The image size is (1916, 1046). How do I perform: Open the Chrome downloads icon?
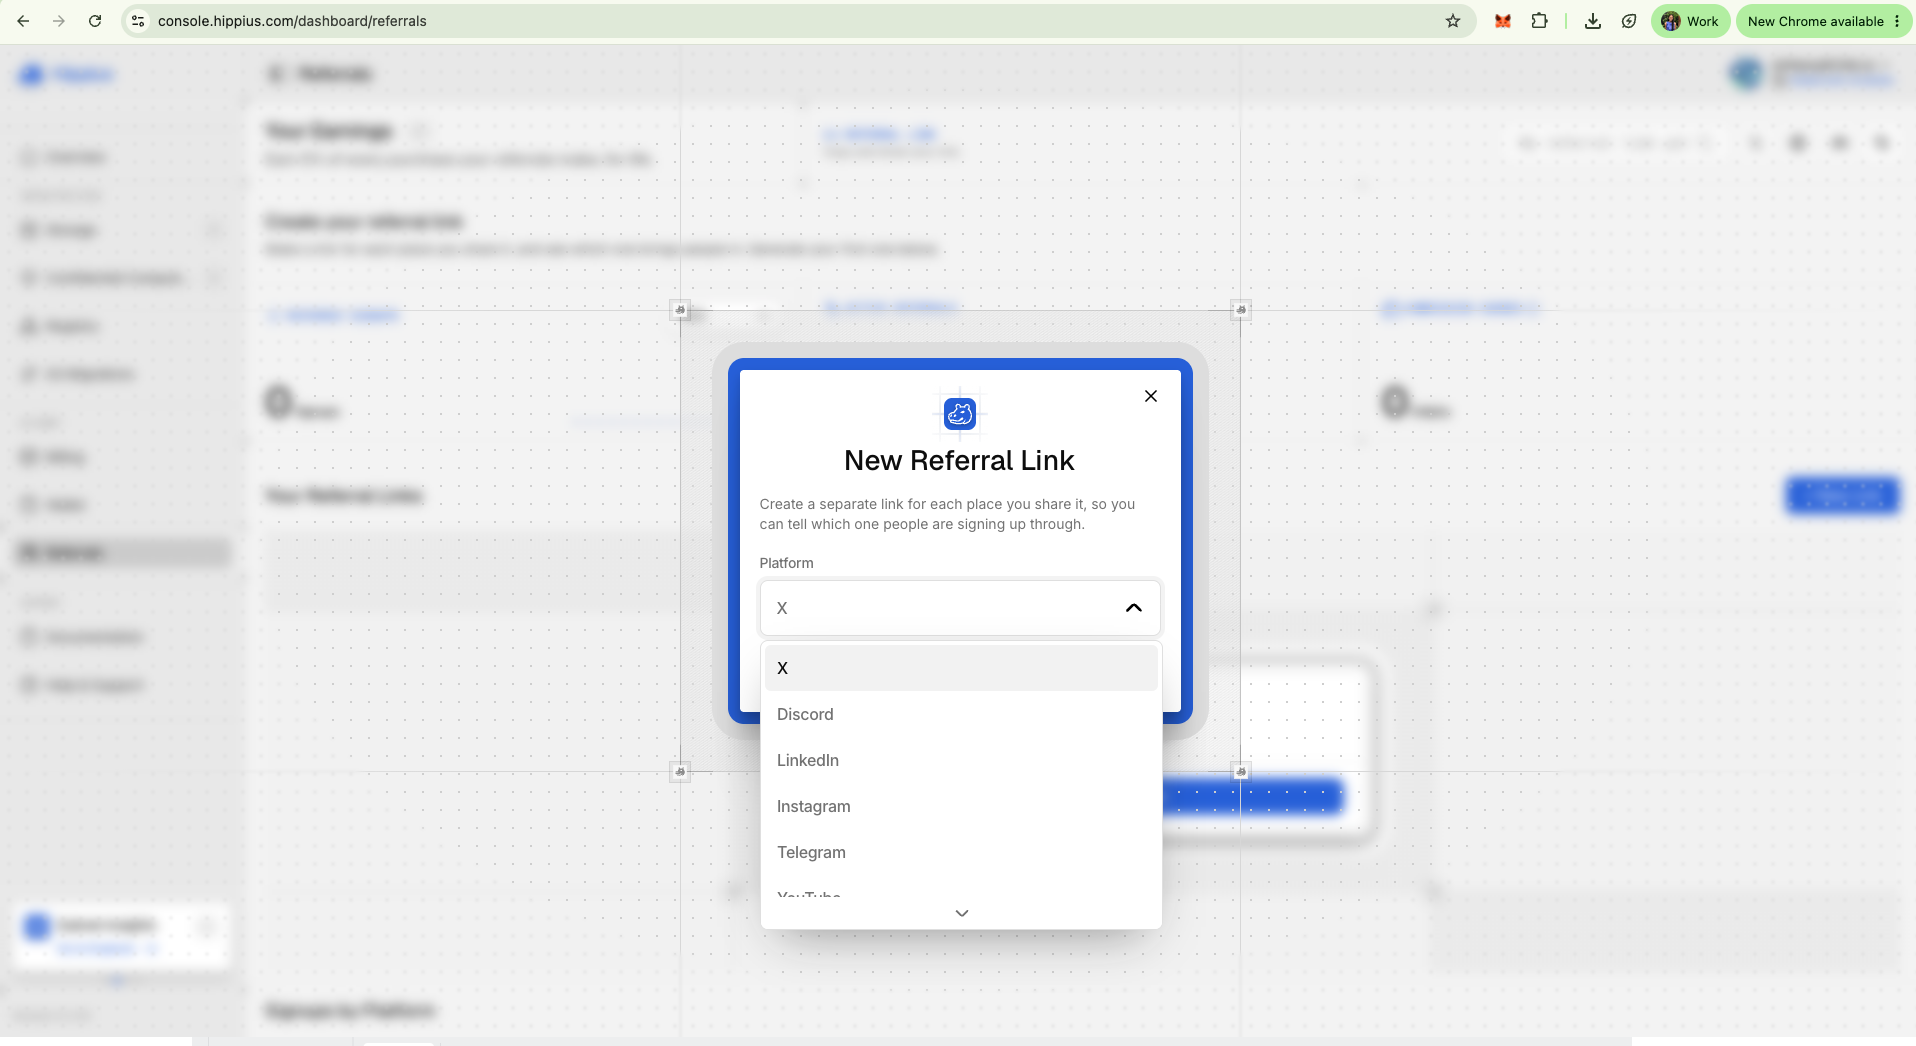point(1593,21)
